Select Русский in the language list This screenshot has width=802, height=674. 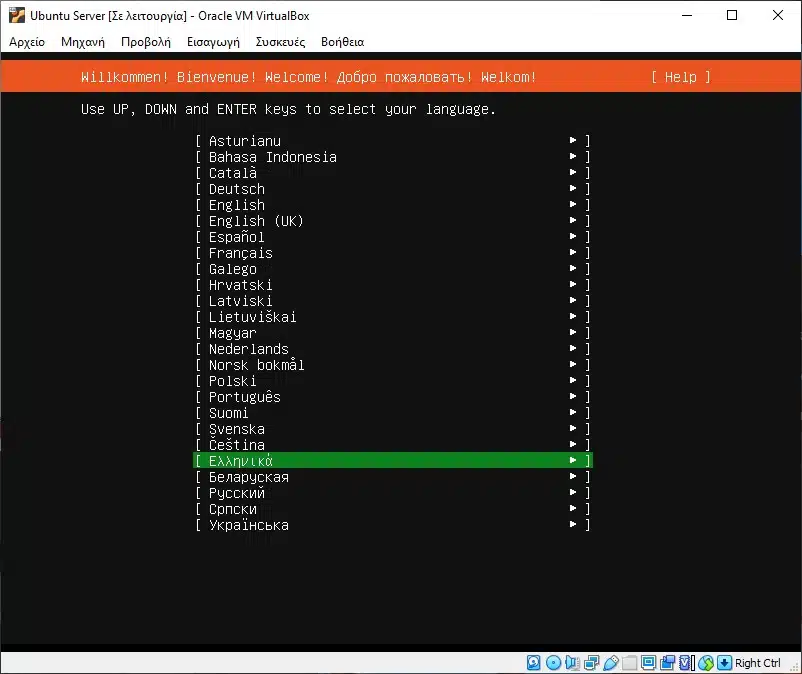click(393, 493)
